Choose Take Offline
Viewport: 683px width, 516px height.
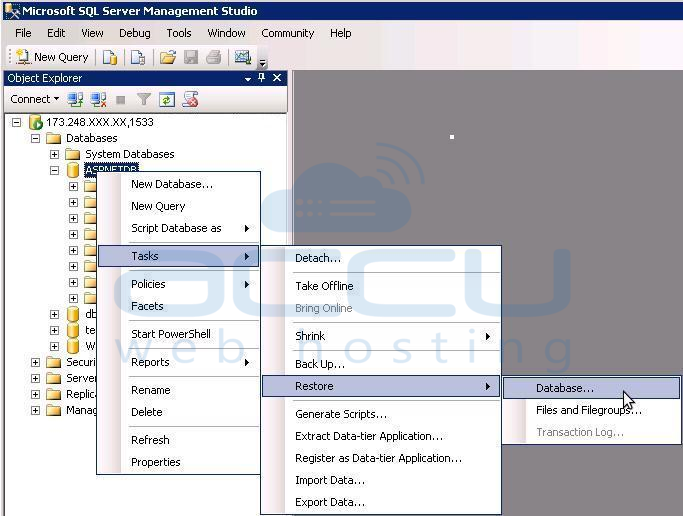click(381, 286)
